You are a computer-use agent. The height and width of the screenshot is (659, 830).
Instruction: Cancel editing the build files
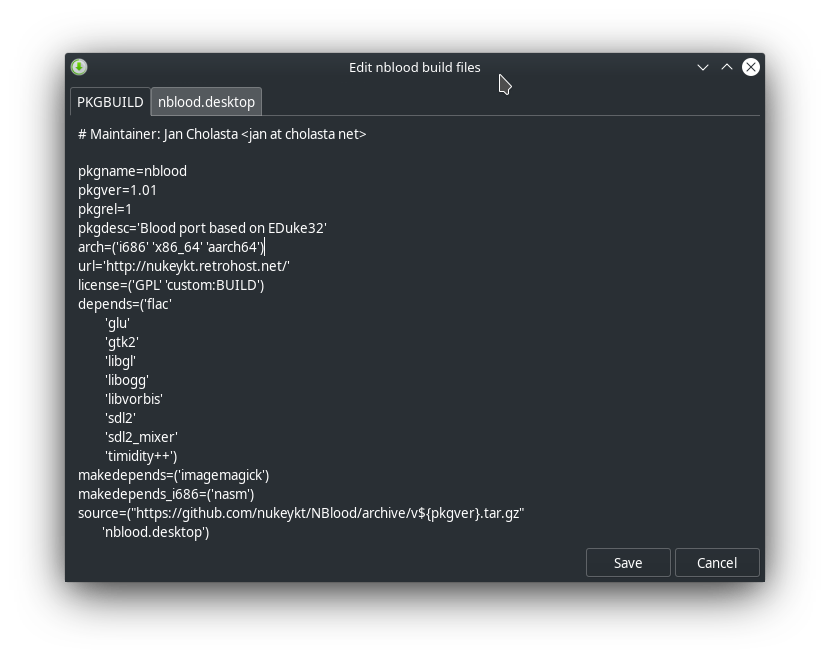coord(717,563)
